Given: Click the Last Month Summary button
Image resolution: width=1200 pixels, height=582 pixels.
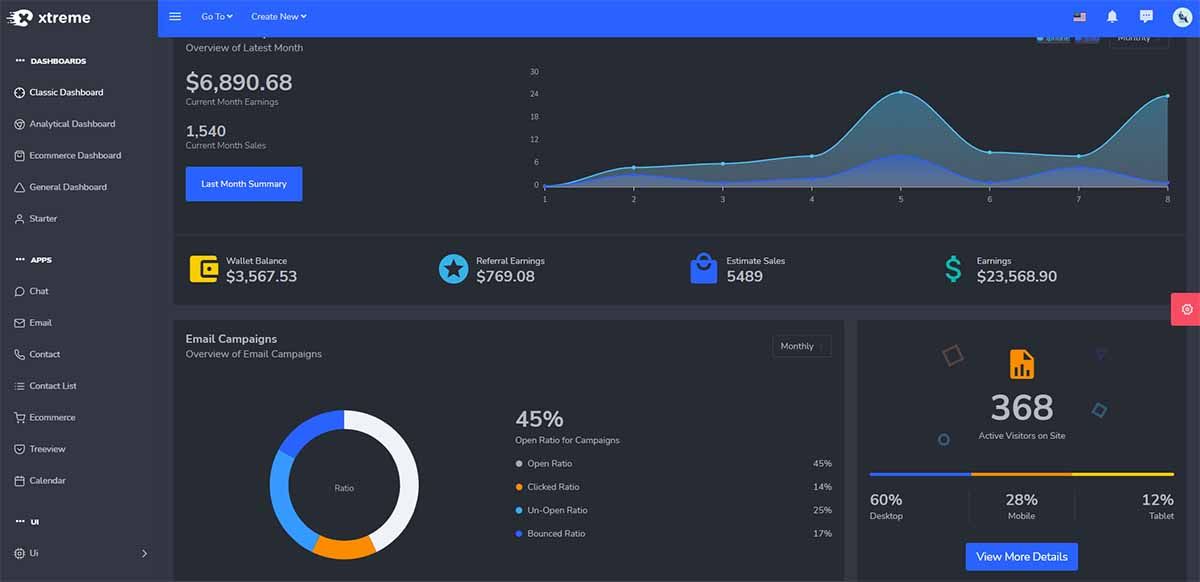Looking at the screenshot, I should tap(244, 184).
